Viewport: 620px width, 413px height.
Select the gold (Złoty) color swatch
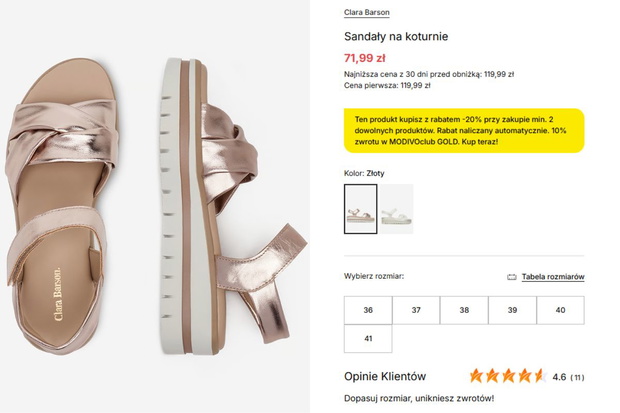click(361, 209)
